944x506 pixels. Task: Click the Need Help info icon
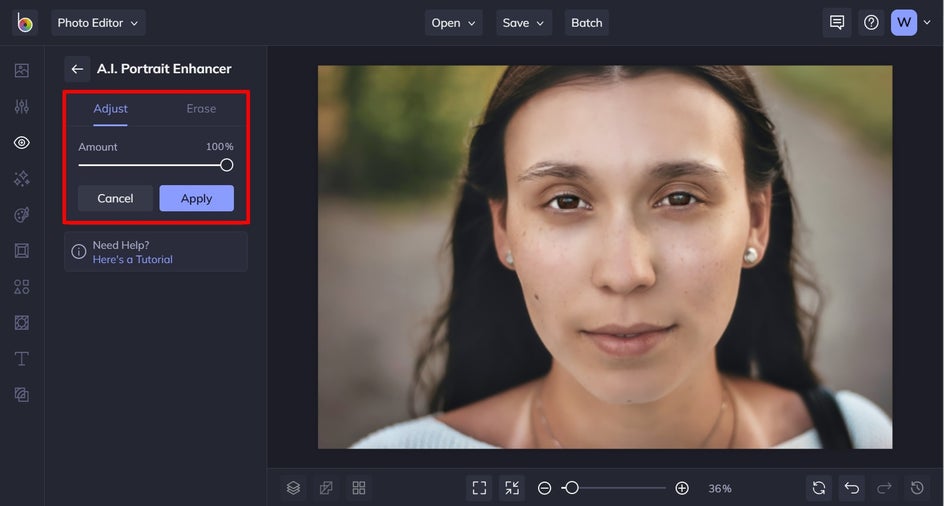[x=79, y=252]
